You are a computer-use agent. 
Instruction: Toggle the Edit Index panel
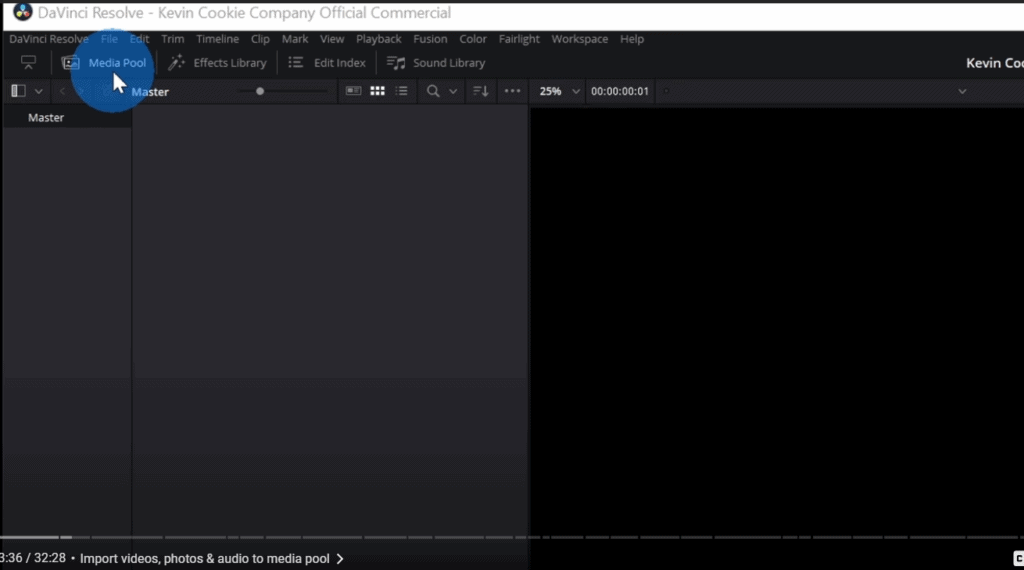327,63
